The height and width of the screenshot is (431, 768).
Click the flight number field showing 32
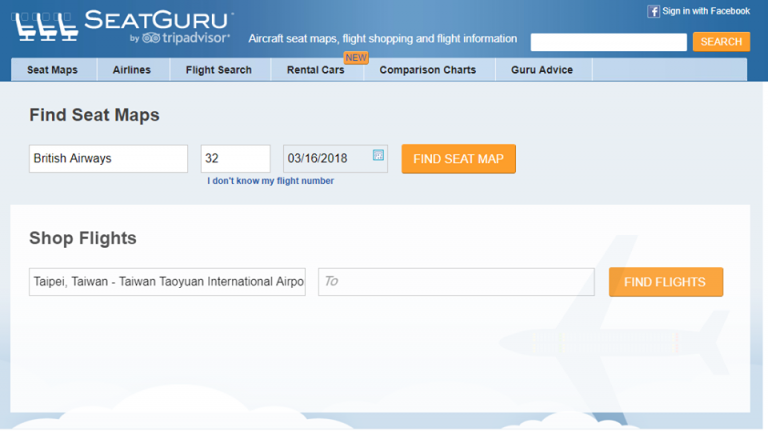click(x=236, y=159)
